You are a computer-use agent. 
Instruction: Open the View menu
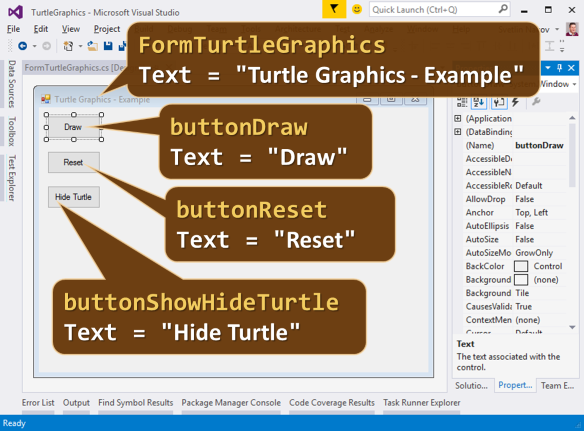(71, 29)
